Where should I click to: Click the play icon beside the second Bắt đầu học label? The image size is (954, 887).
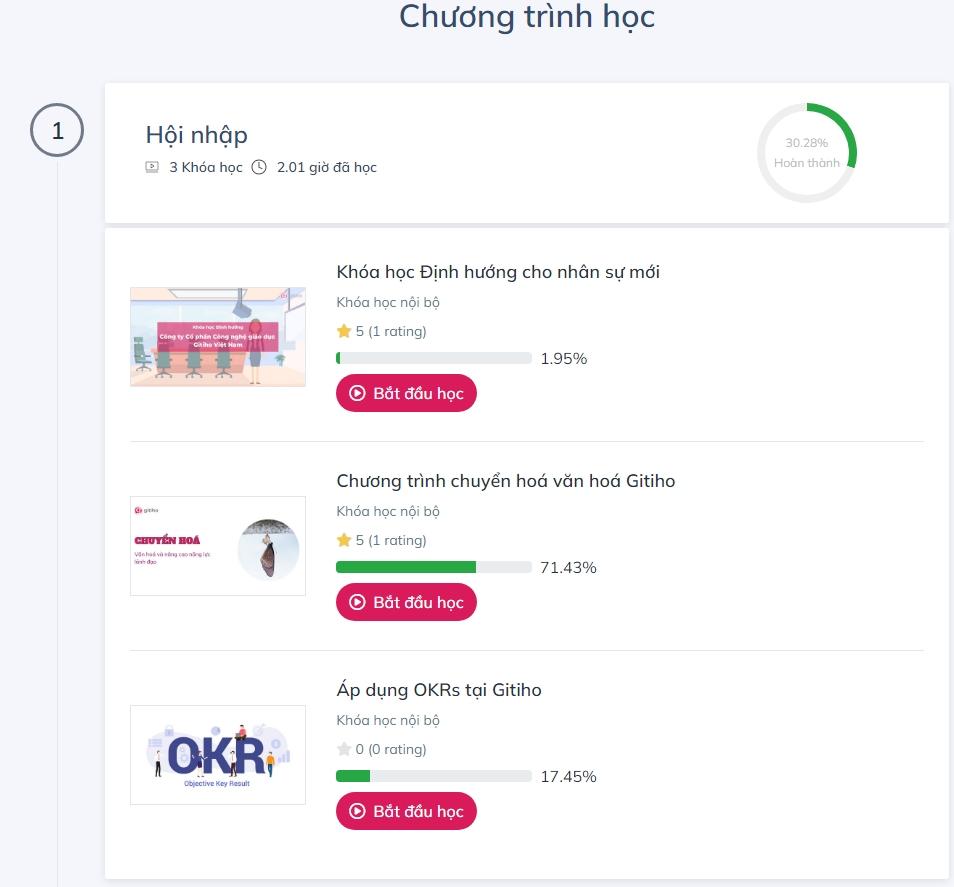(358, 602)
